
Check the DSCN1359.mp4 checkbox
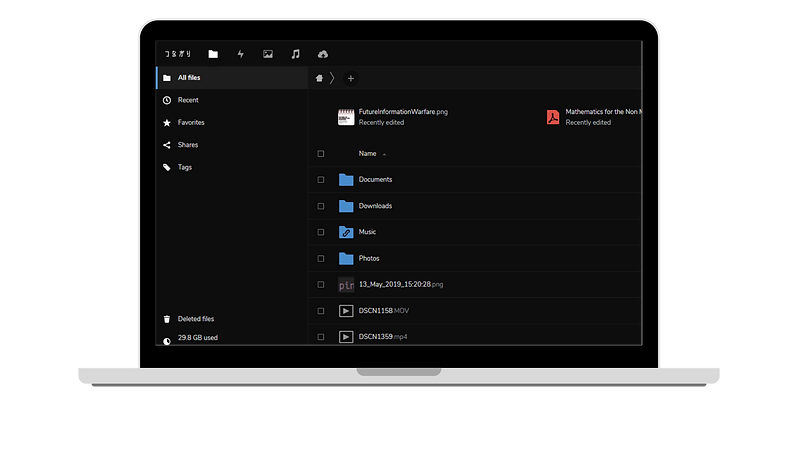click(x=321, y=337)
